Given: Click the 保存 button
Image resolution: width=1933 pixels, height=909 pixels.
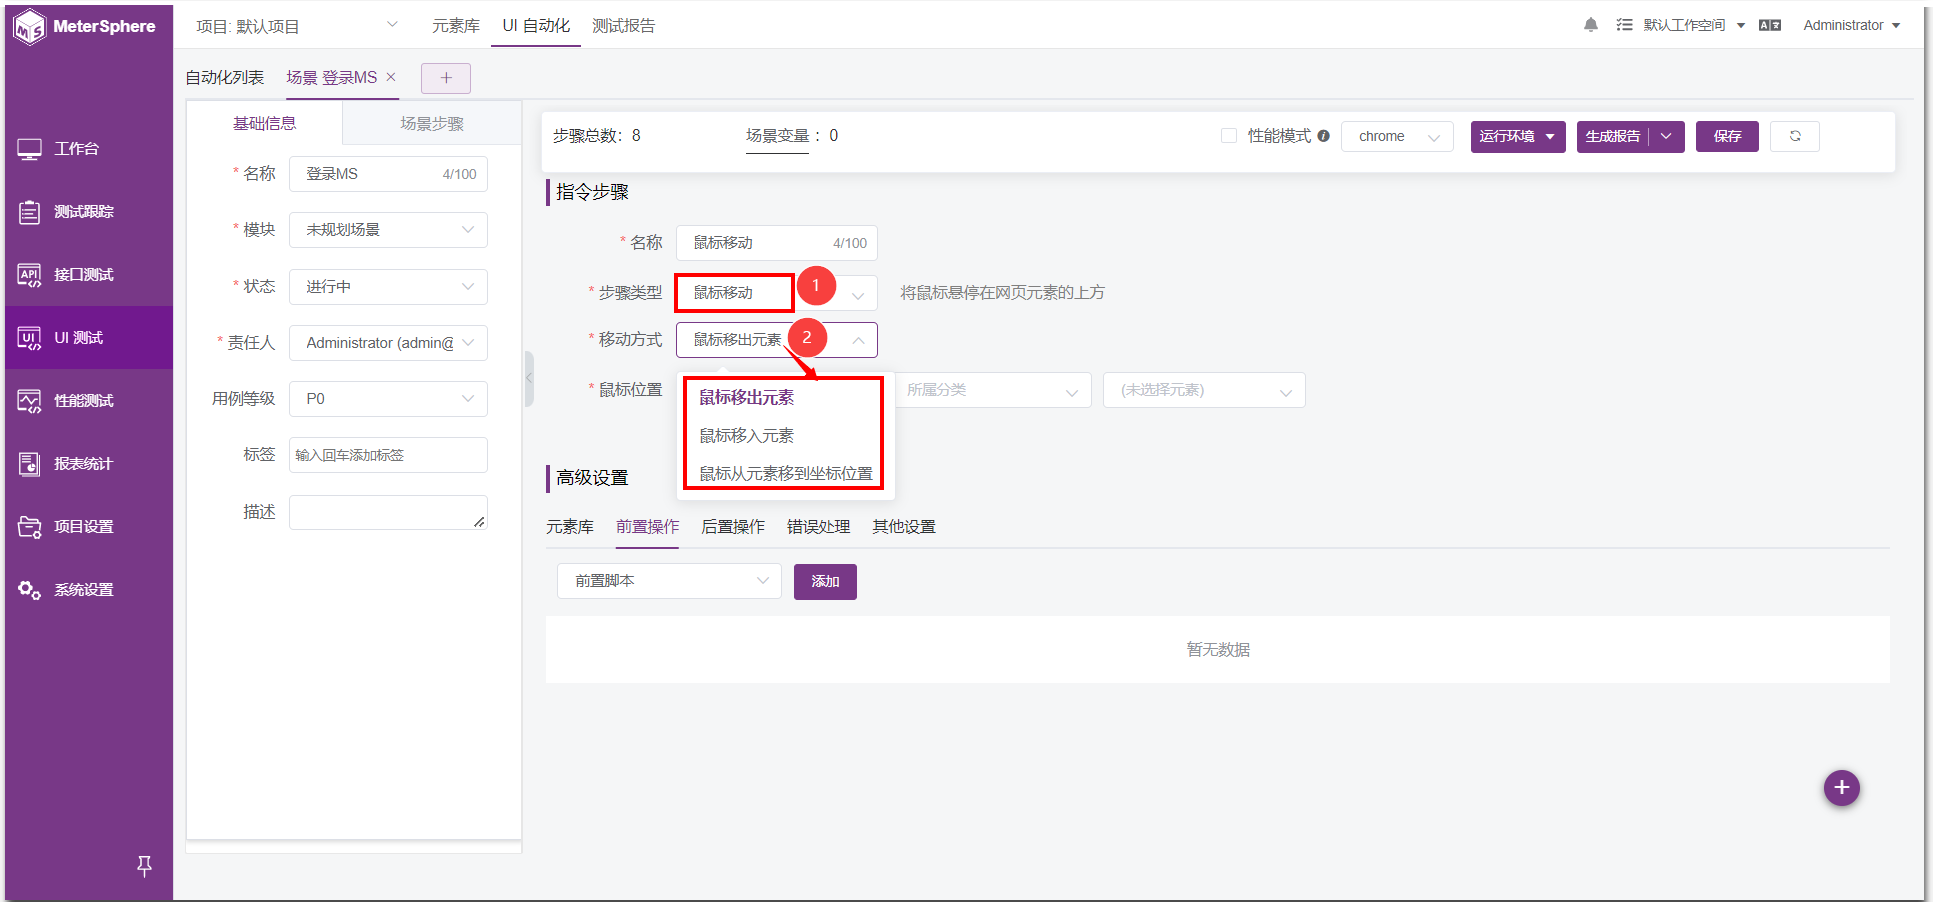Looking at the screenshot, I should [1727, 136].
